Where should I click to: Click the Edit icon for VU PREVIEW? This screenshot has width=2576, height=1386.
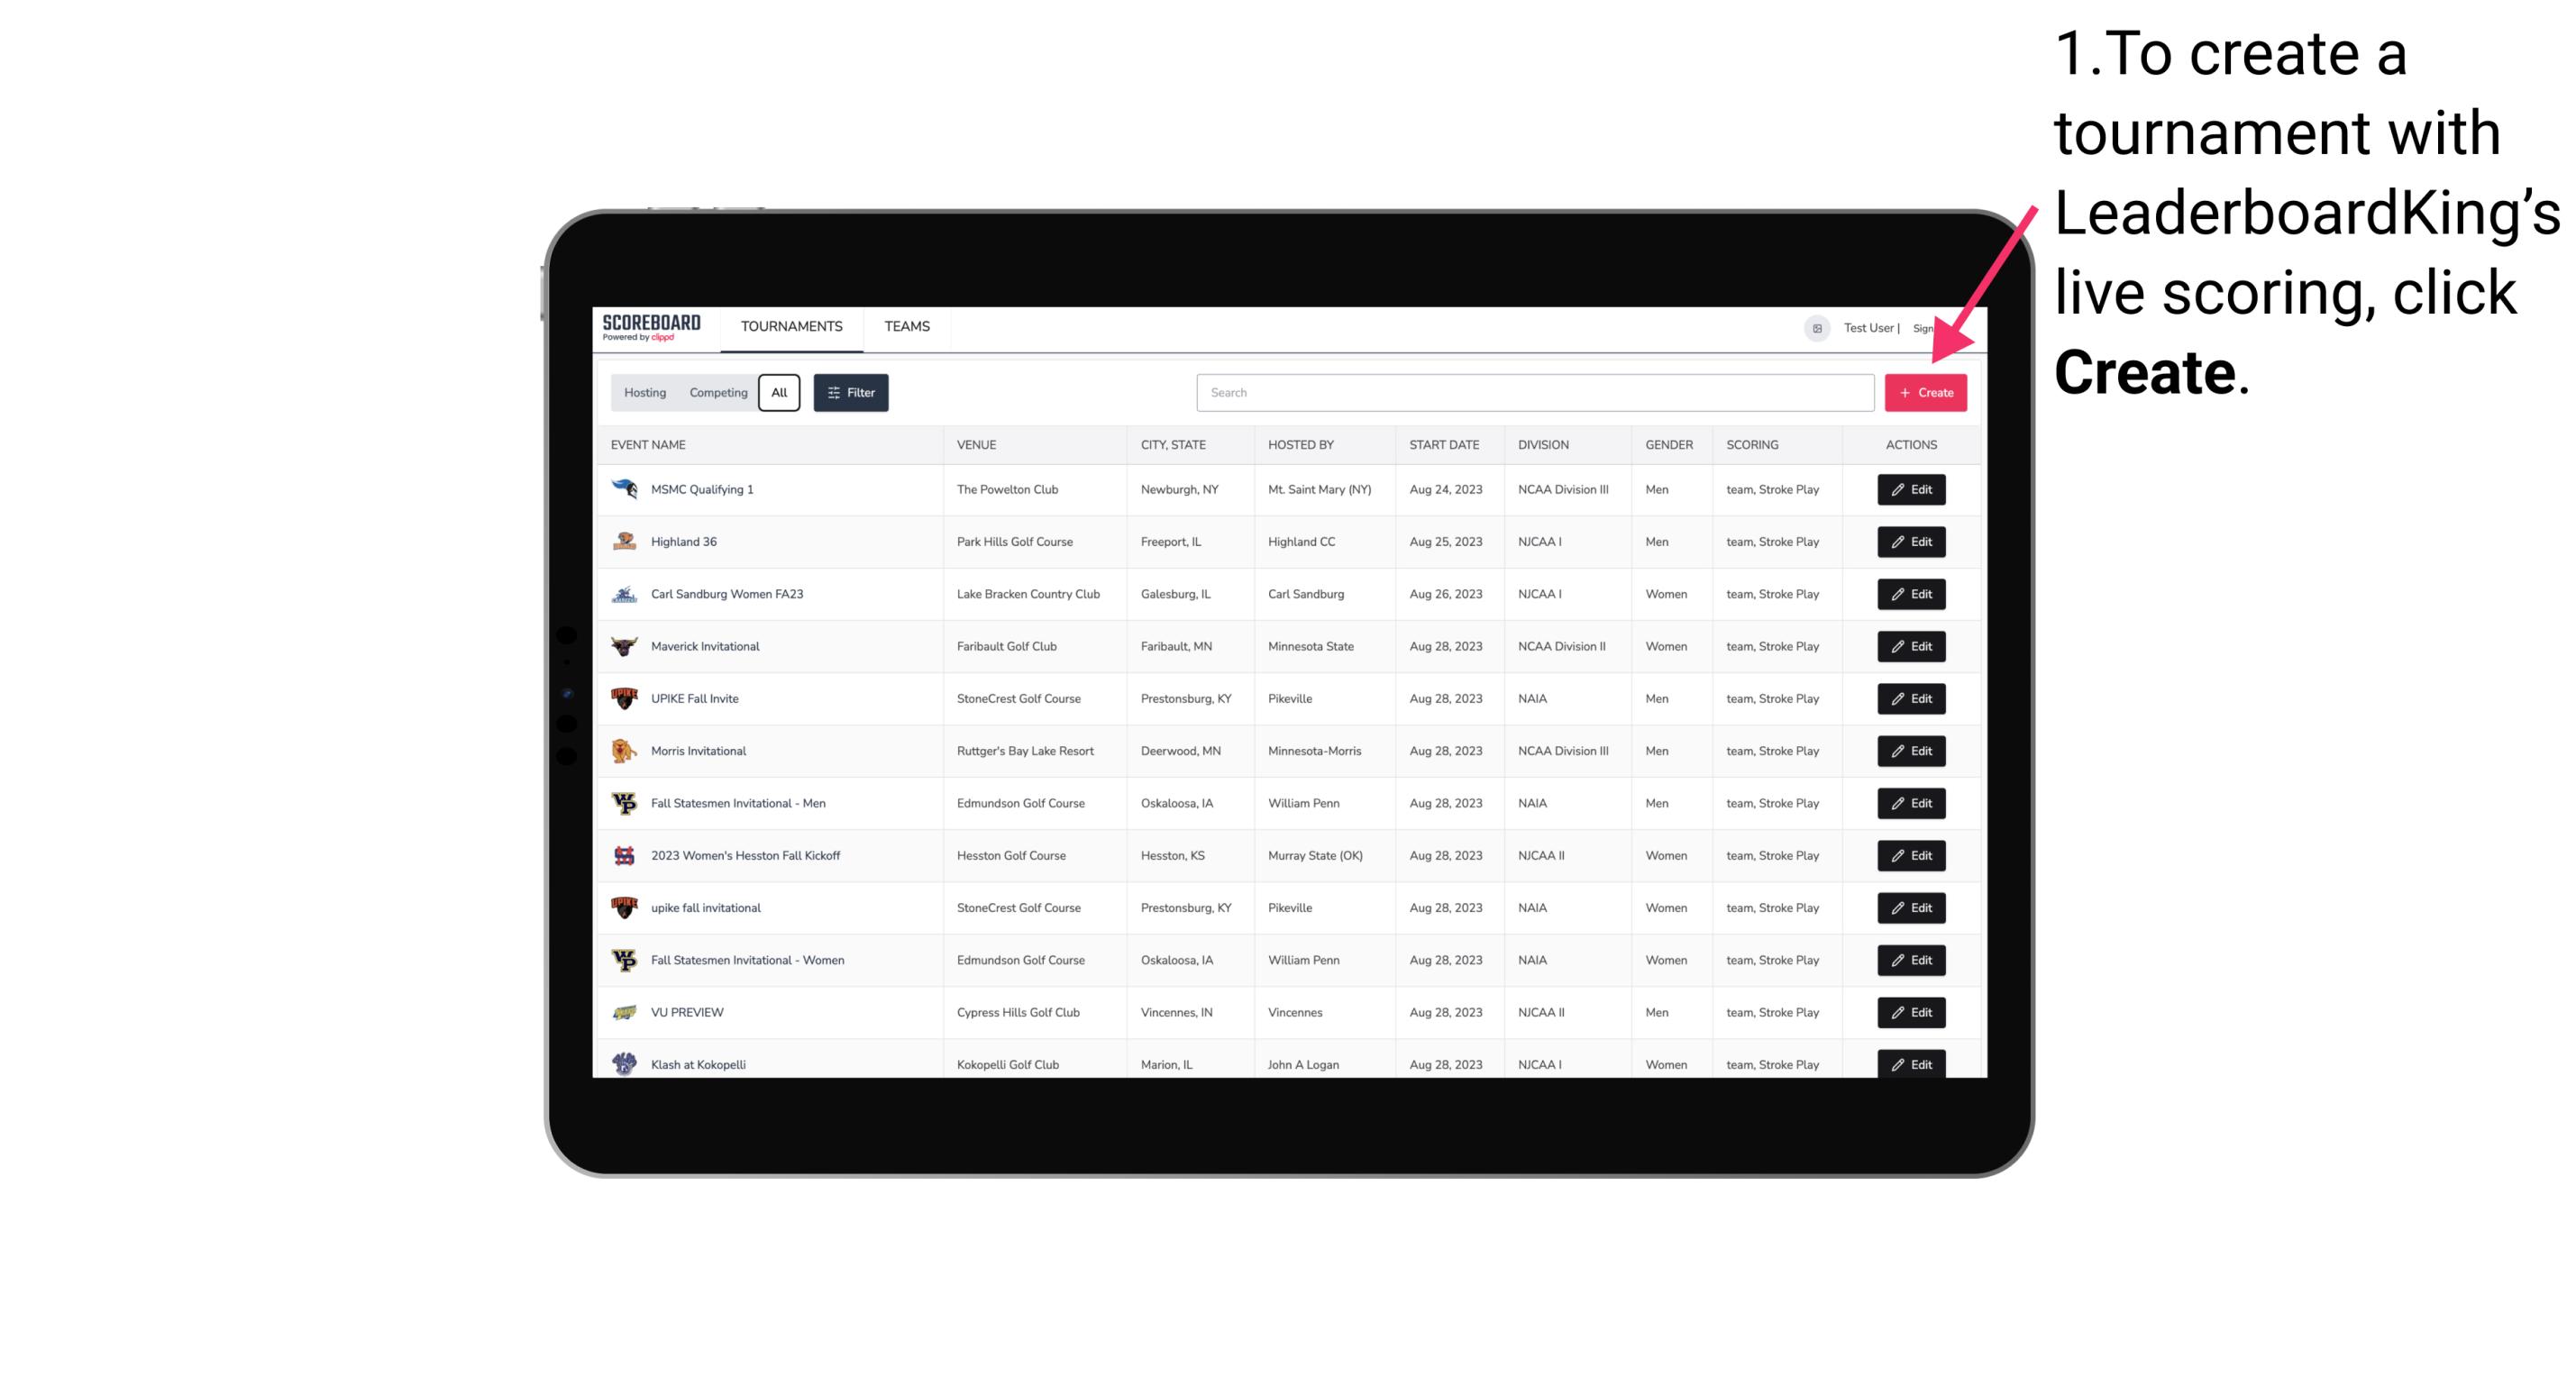1910,1012
